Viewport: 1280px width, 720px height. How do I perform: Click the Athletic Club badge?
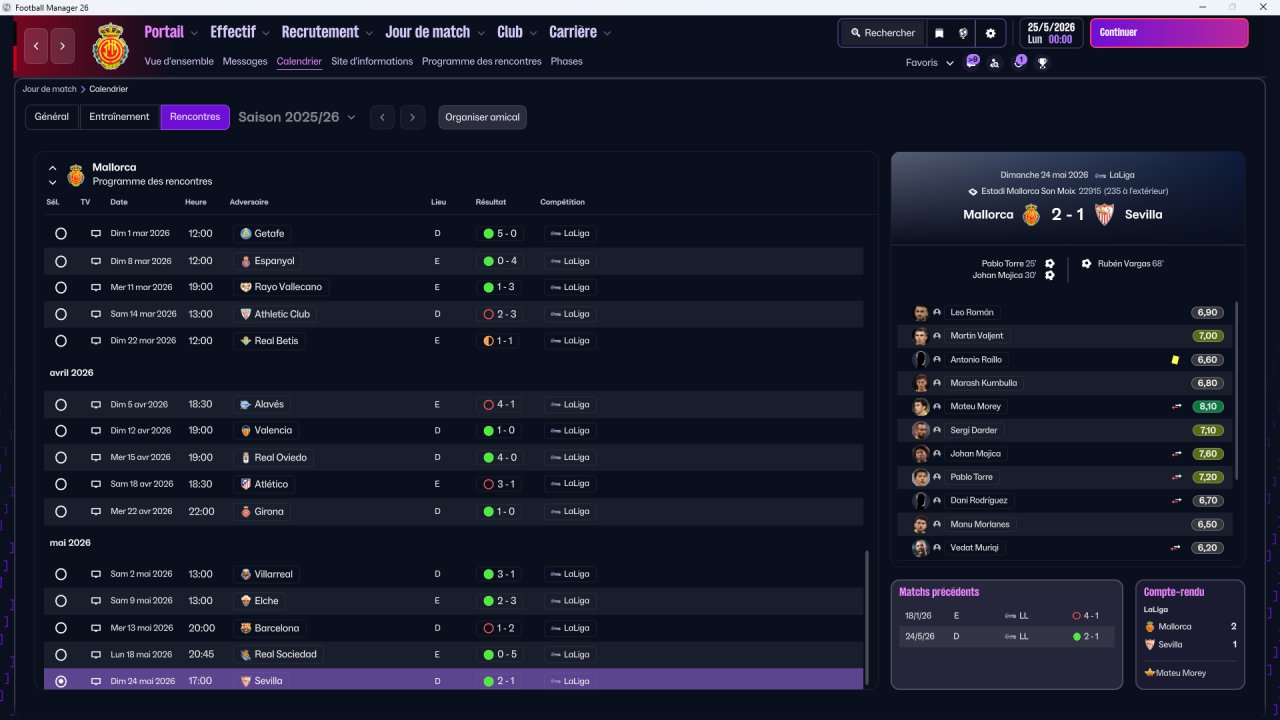246,314
